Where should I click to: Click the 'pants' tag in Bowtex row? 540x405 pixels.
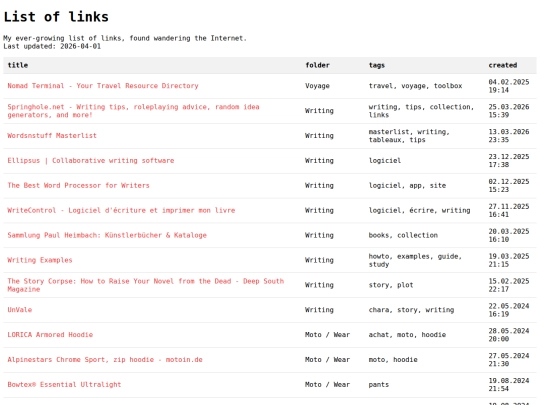coord(379,384)
